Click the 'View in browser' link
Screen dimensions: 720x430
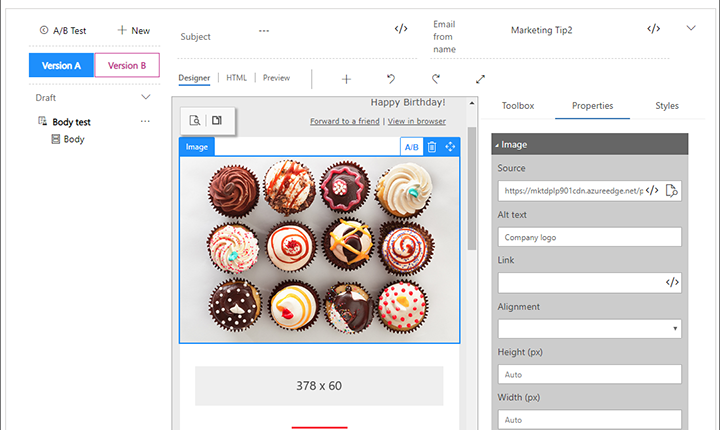pyautogui.click(x=417, y=121)
